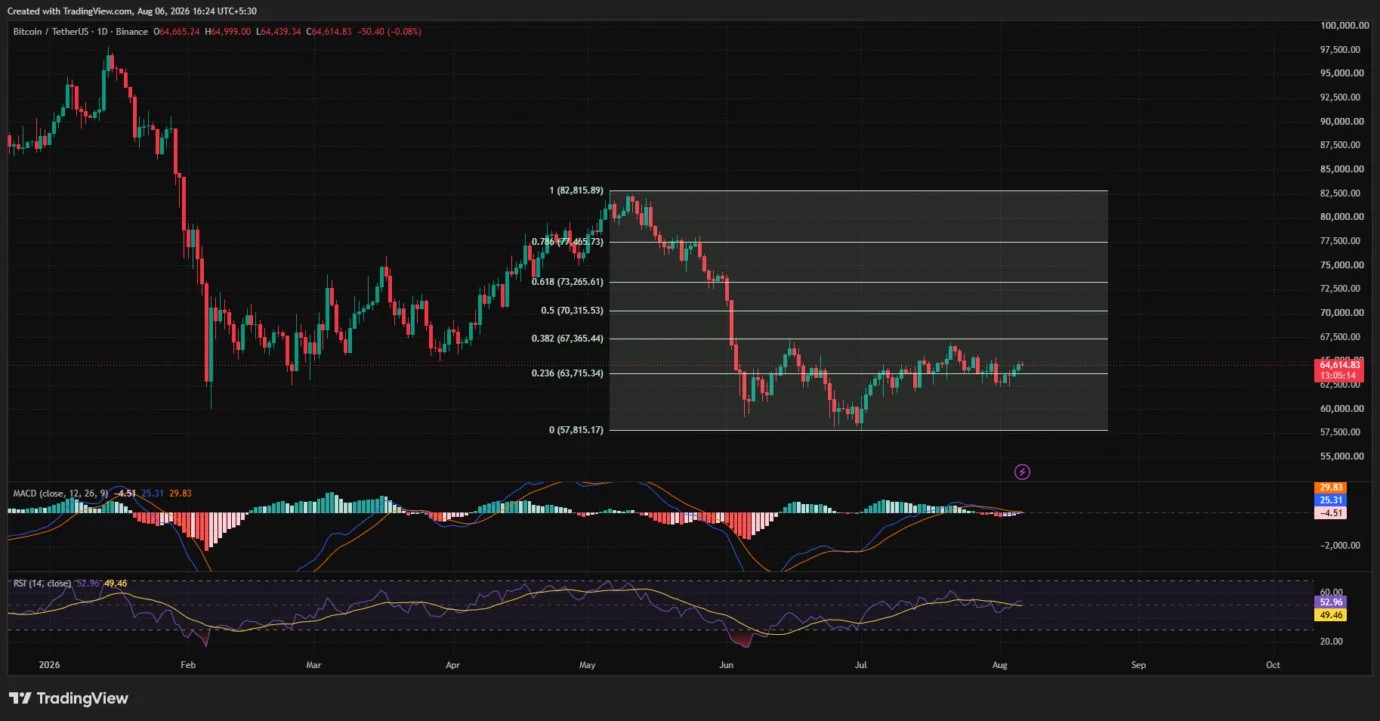This screenshot has width=1380, height=721.
Task: Click the purple RSI value tag 52.96
Action: pyautogui.click(x=1331, y=603)
